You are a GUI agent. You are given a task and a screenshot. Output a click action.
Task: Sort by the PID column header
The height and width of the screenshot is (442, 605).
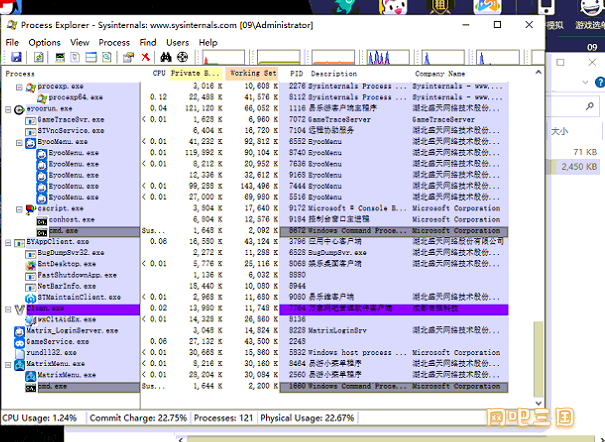294,74
